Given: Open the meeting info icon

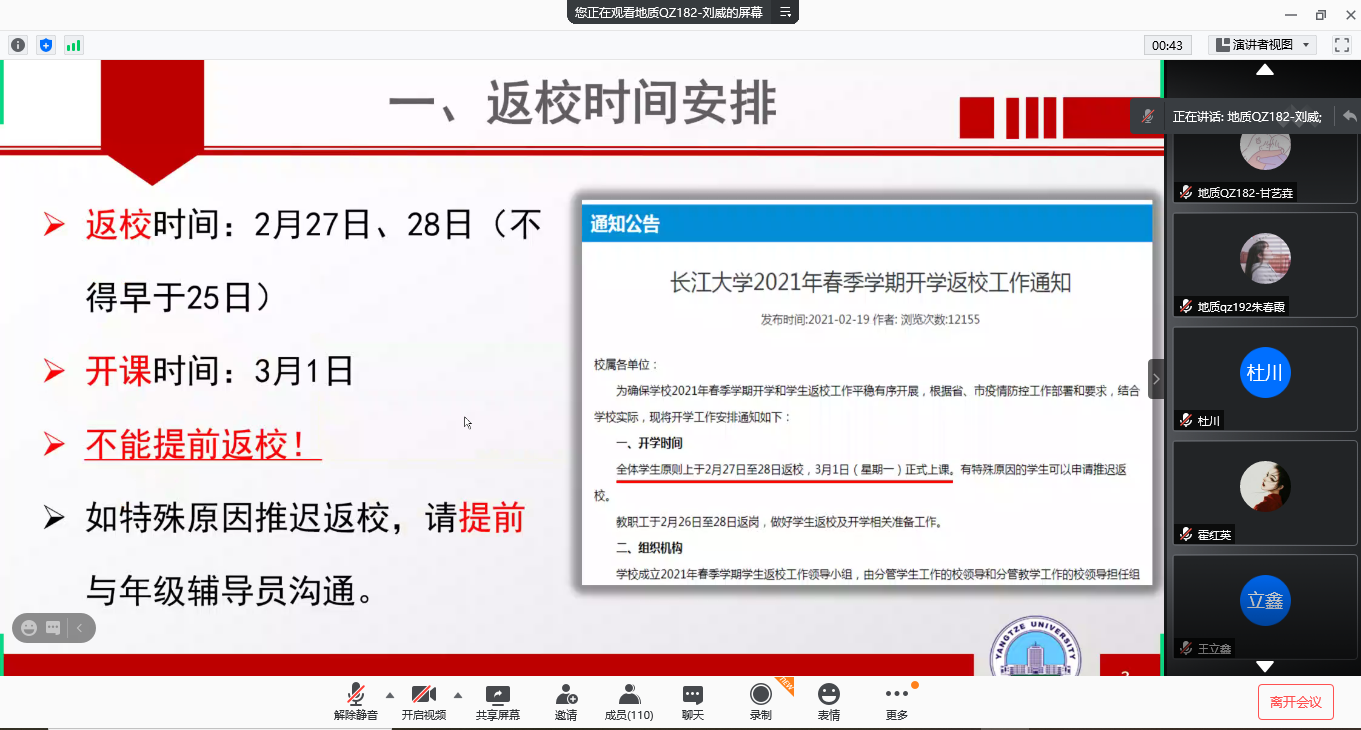Looking at the screenshot, I should click(18, 45).
